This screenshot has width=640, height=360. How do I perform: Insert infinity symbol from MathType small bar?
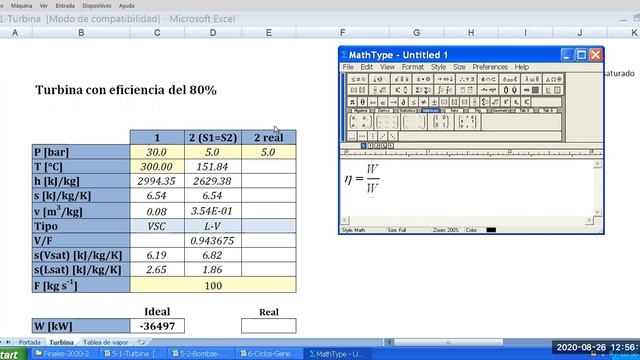(x=373, y=102)
